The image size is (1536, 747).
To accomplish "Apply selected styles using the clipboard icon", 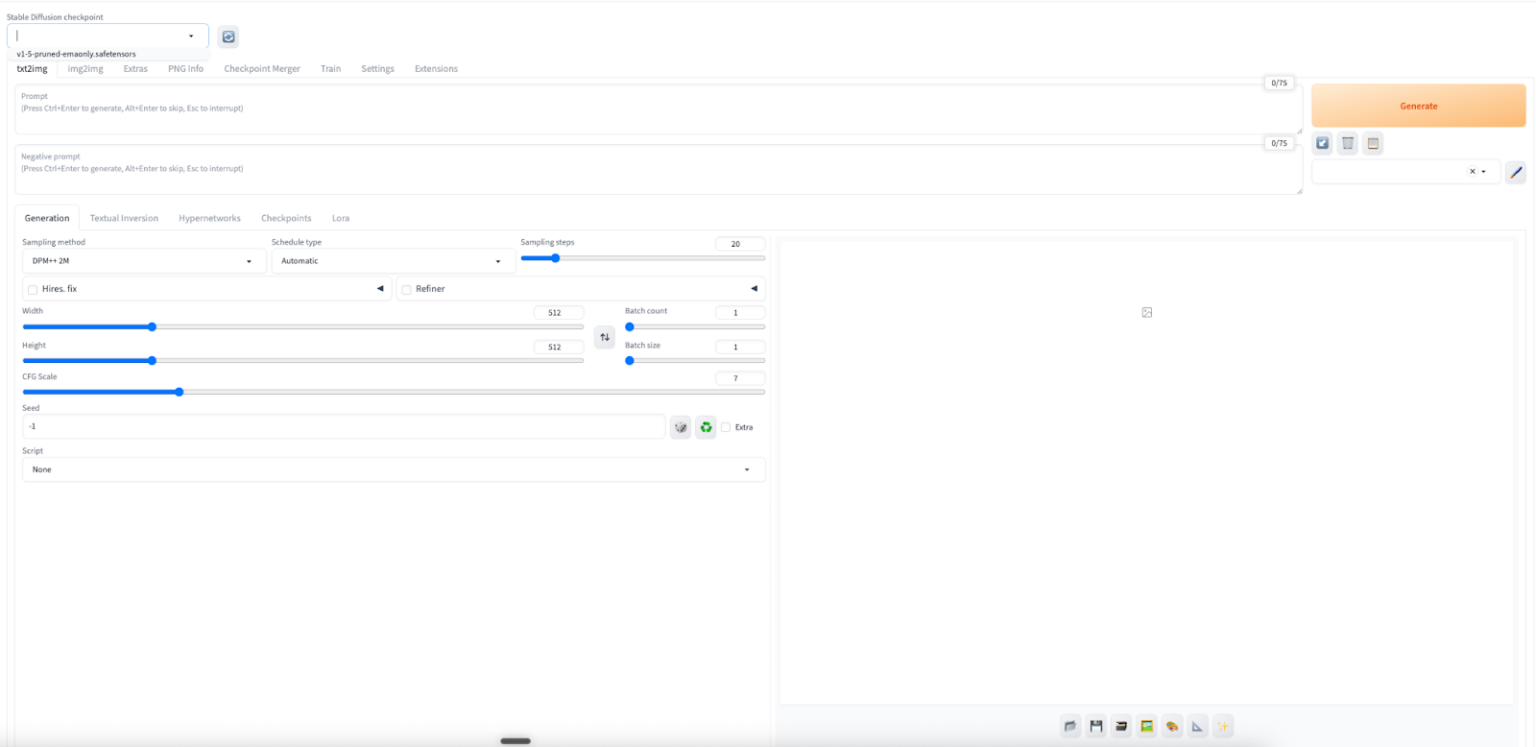I will 1373,143.
